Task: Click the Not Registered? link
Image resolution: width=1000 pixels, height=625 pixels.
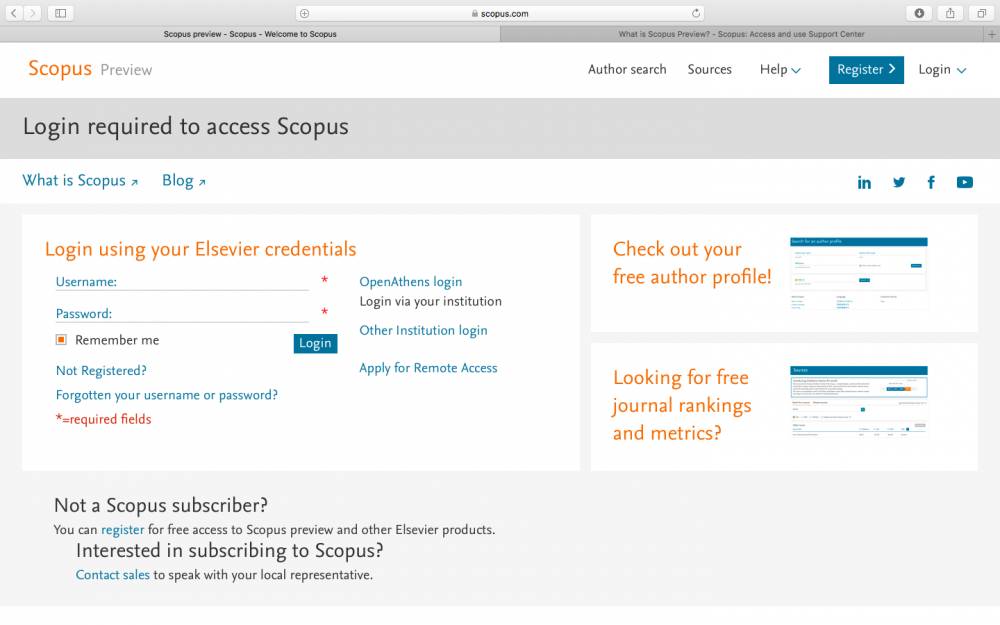Action: [101, 371]
